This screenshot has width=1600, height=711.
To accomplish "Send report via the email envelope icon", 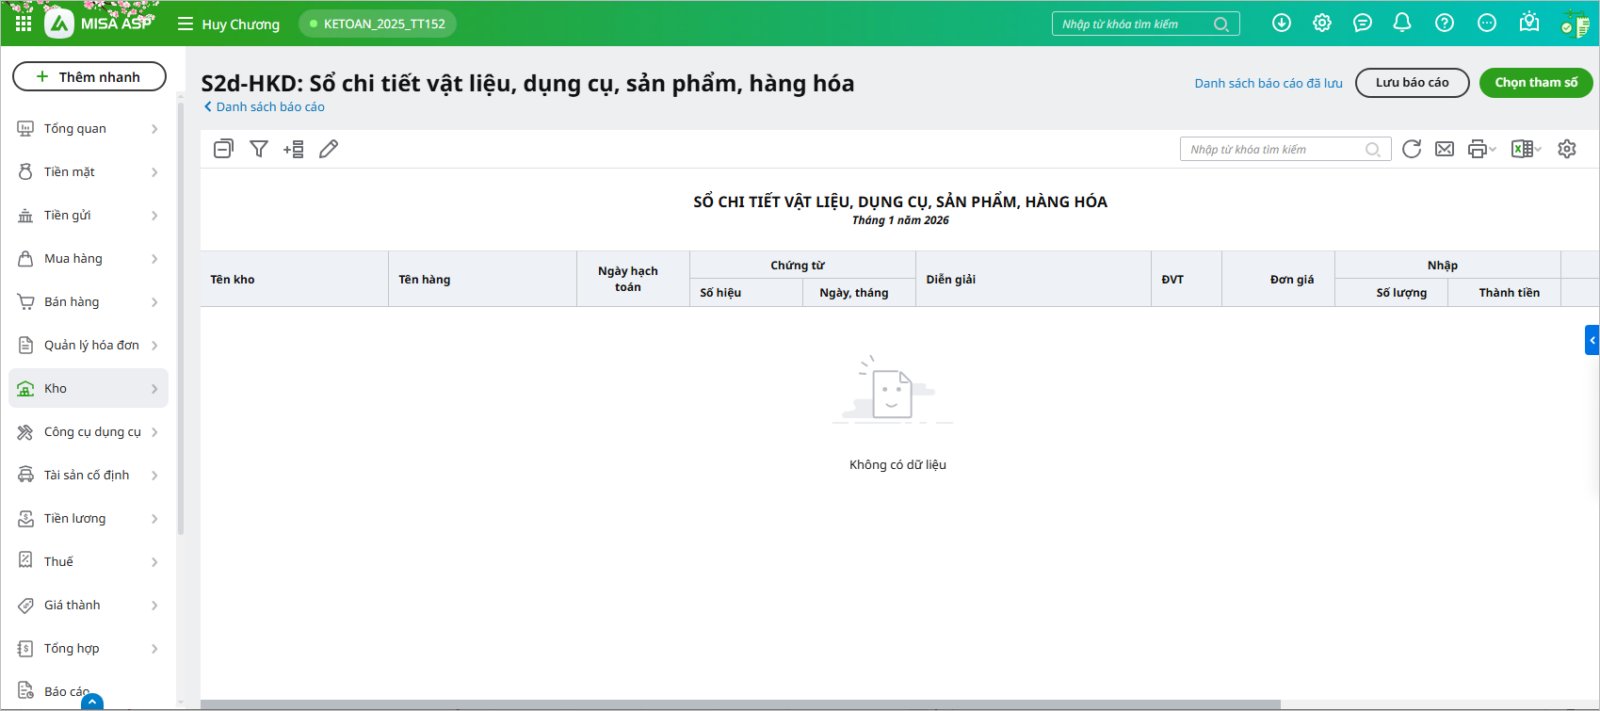I will click(1444, 149).
